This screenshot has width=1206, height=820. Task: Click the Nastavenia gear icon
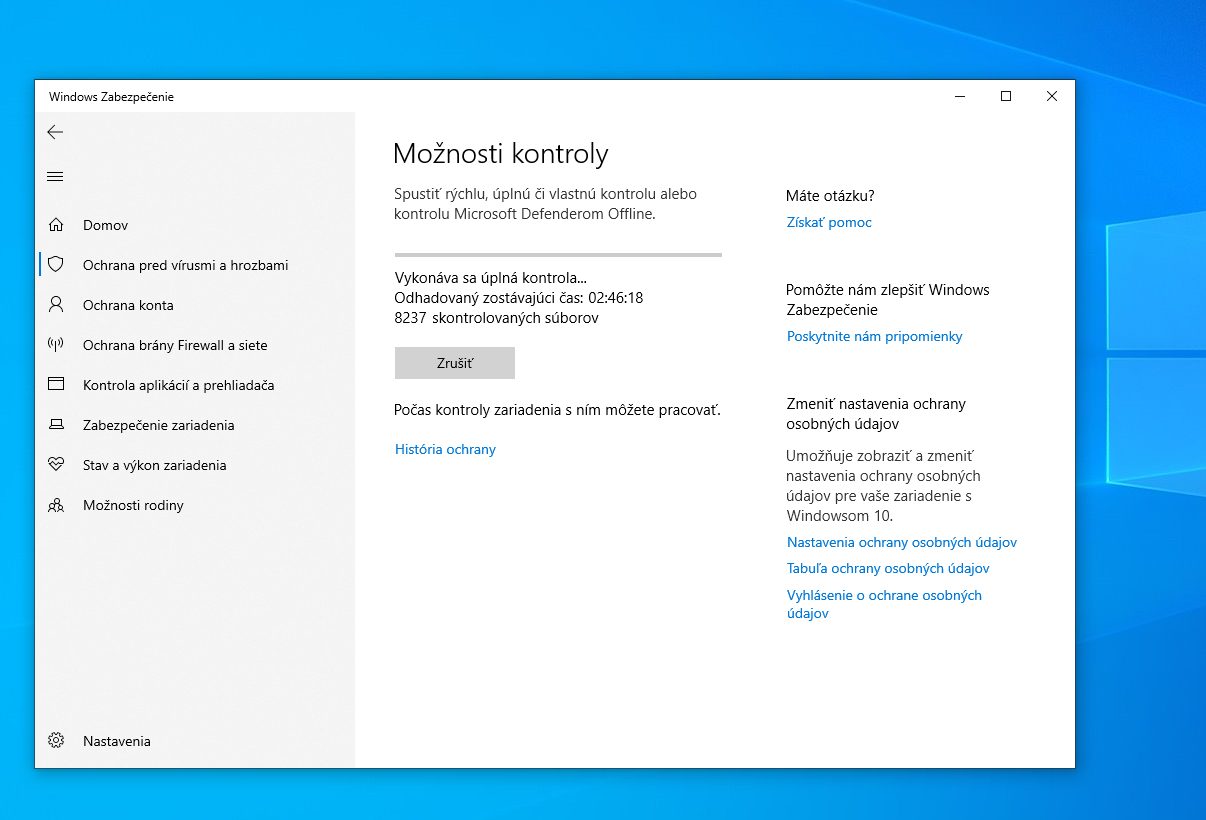[x=56, y=741]
